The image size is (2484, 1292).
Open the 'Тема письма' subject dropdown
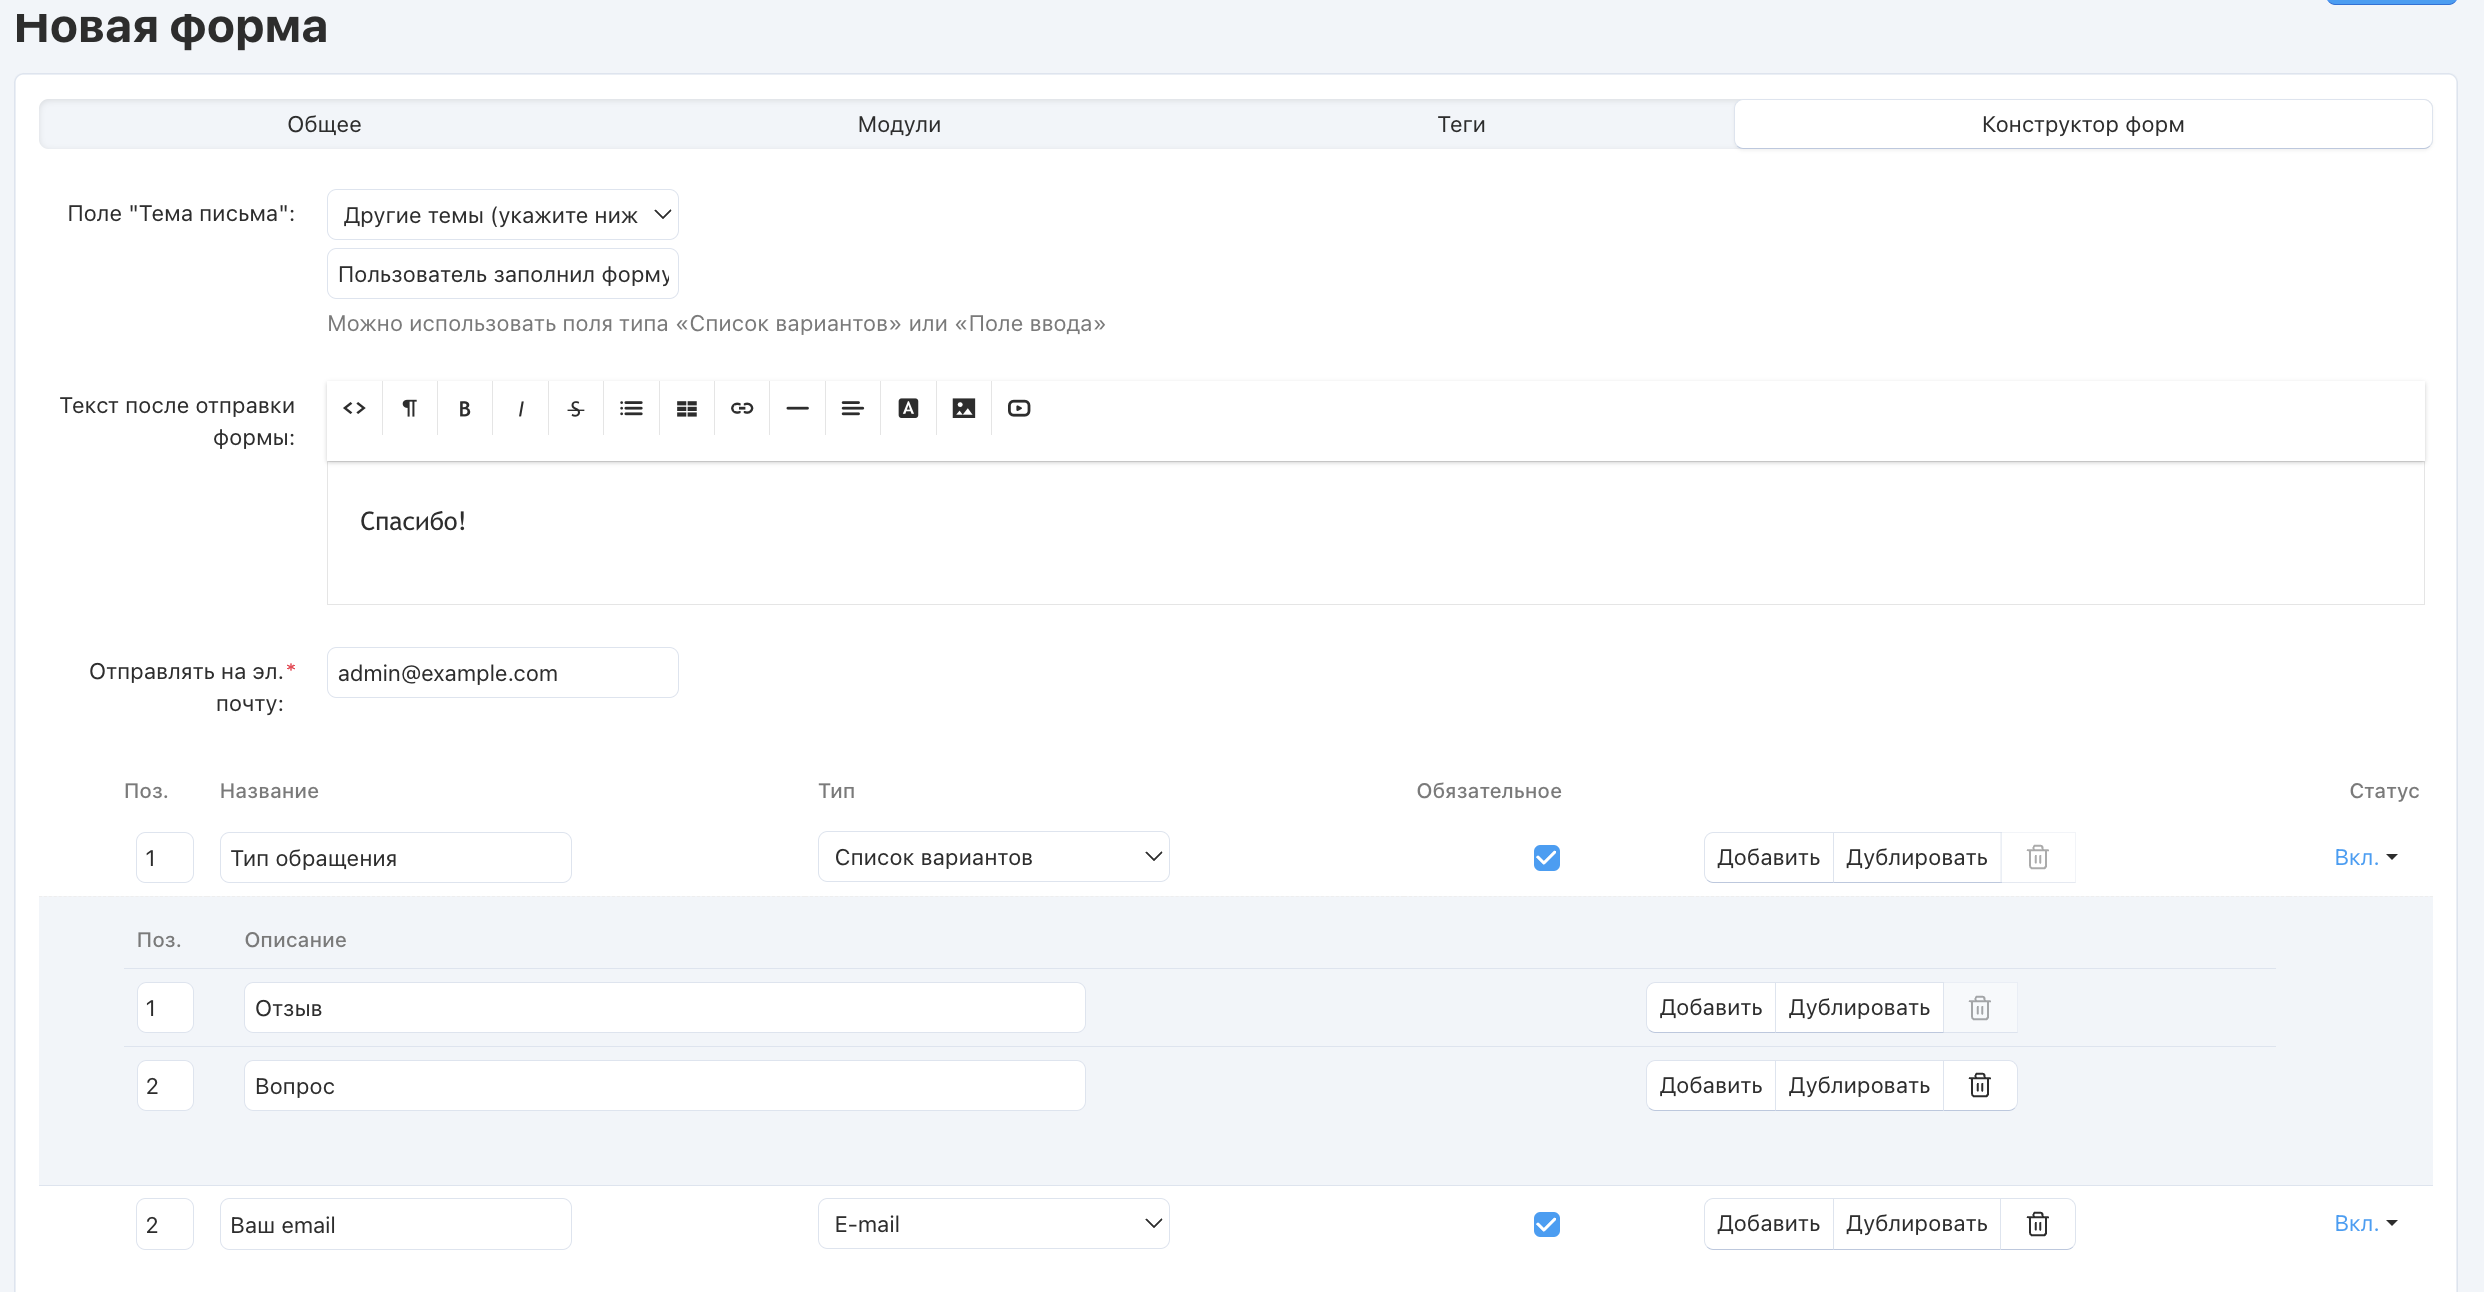(x=502, y=215)
